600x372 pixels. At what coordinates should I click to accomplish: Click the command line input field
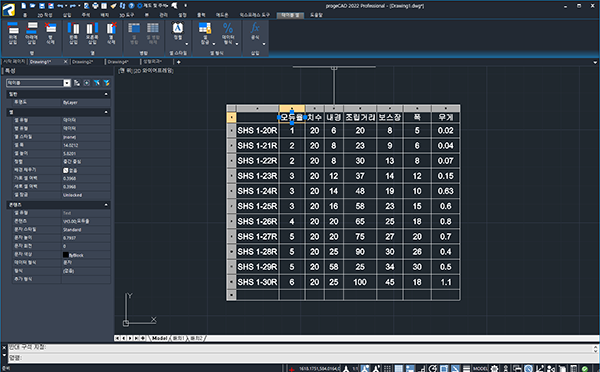click(x=300, y=358)
